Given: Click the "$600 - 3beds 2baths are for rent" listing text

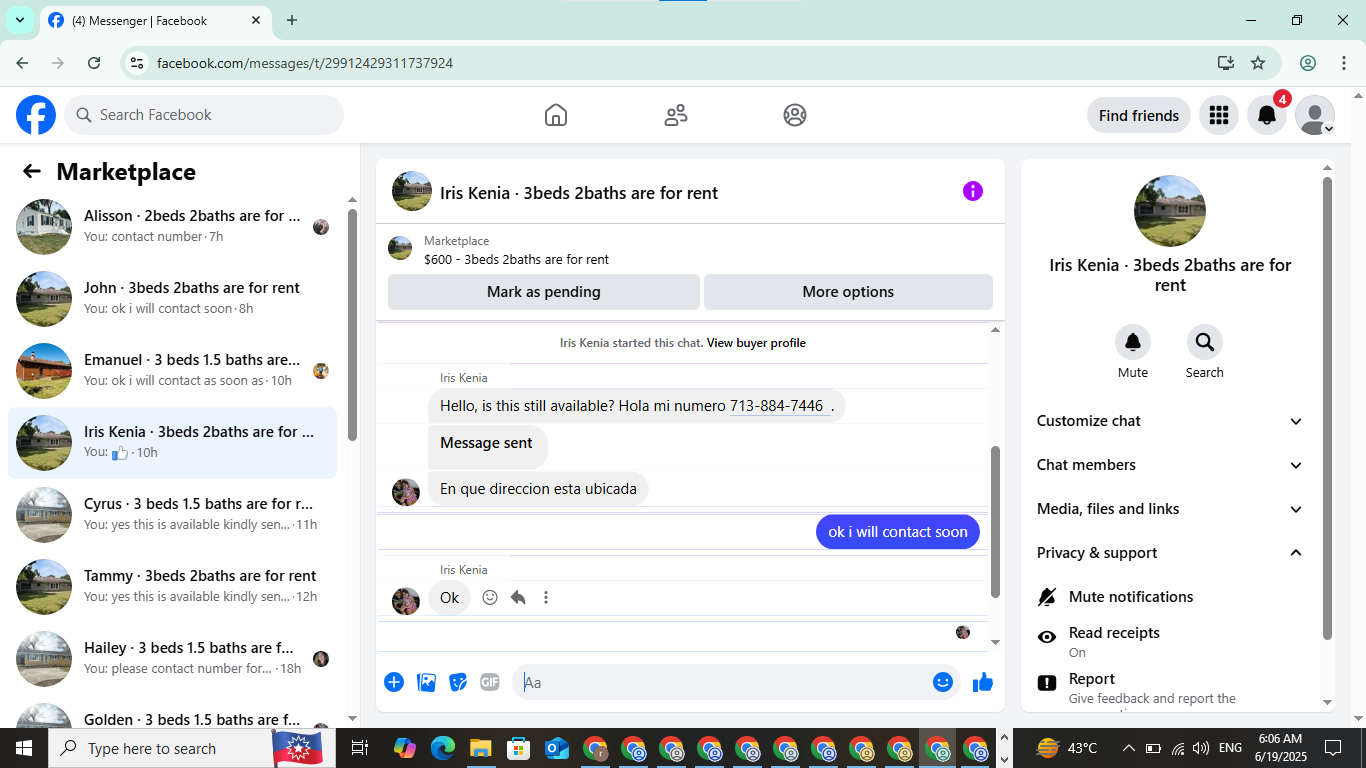Looking at the screenshot, I should (x=516, y=259).
